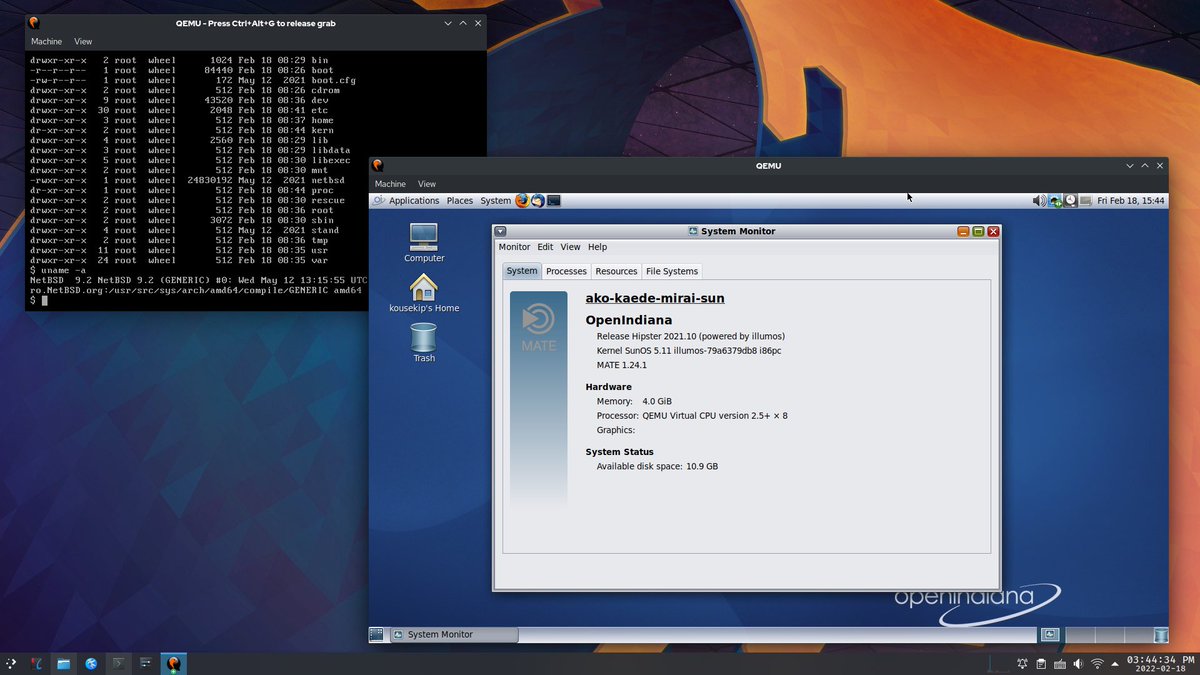Image resolution: width=1200 pixels, height=675 pixels.
Task: Click the trash applet in MATE bottom panel
Action: tap(1161, 634)
